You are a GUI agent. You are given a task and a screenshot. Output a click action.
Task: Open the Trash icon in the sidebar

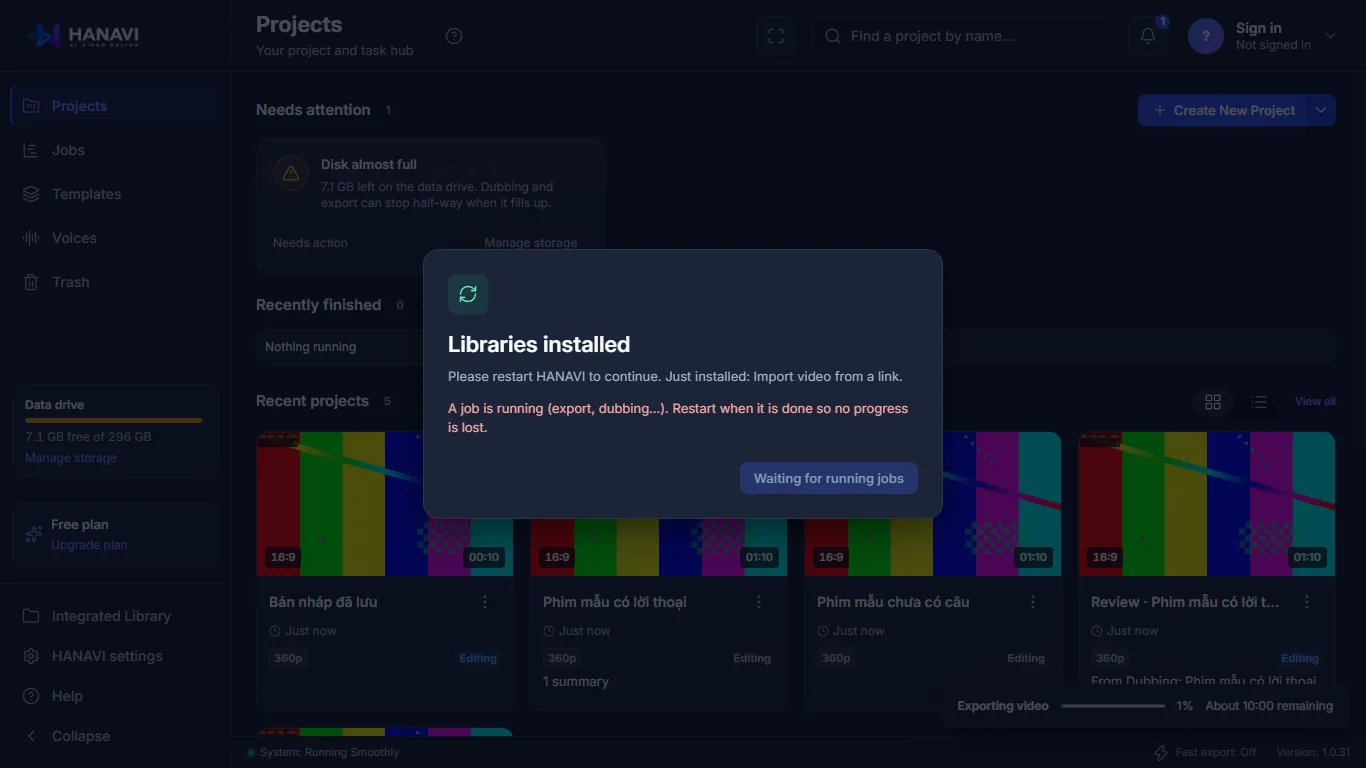[x=31, y=282]
